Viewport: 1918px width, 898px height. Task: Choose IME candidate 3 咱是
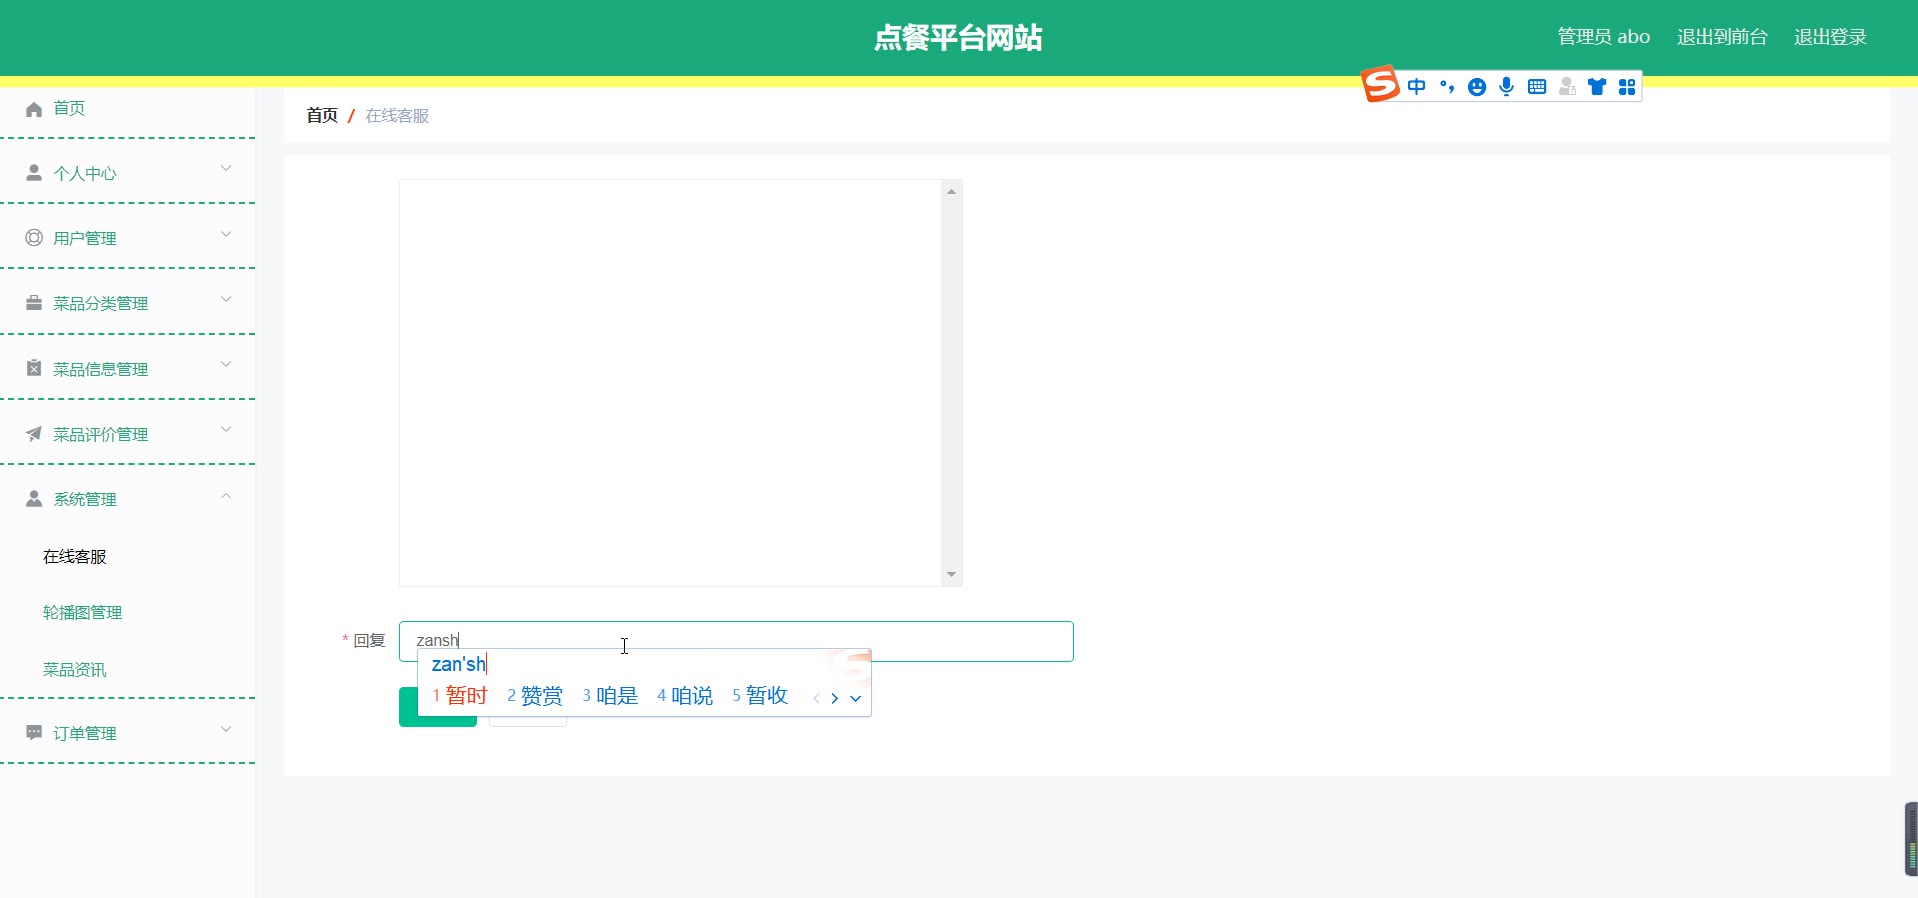pyautogui.click(x=610, y=695)
